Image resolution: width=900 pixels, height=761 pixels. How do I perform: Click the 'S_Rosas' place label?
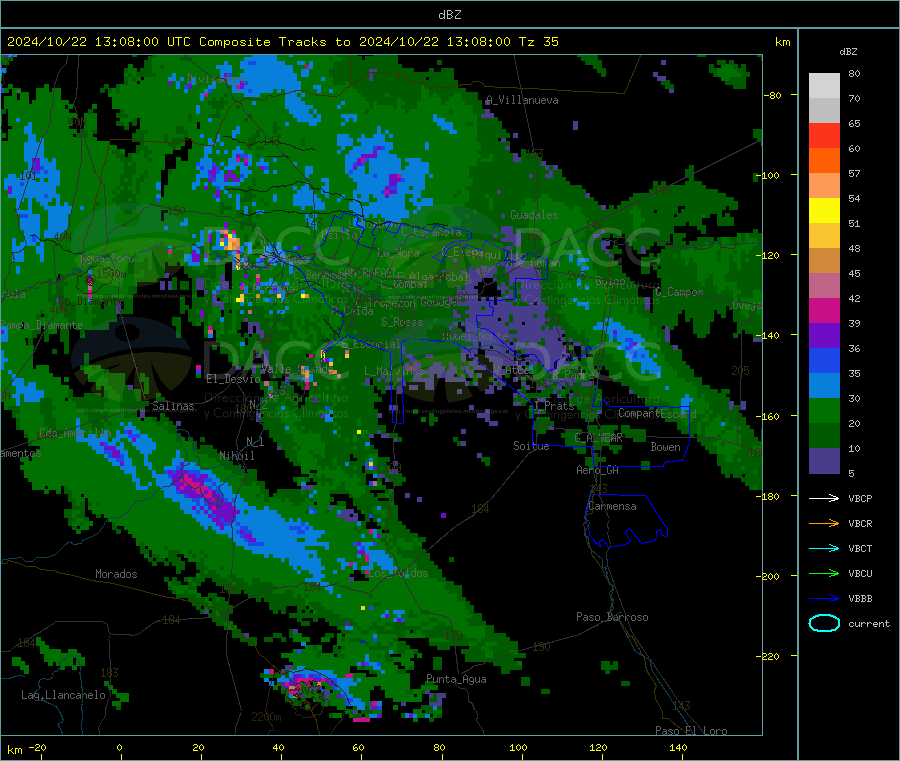[402, 322]
